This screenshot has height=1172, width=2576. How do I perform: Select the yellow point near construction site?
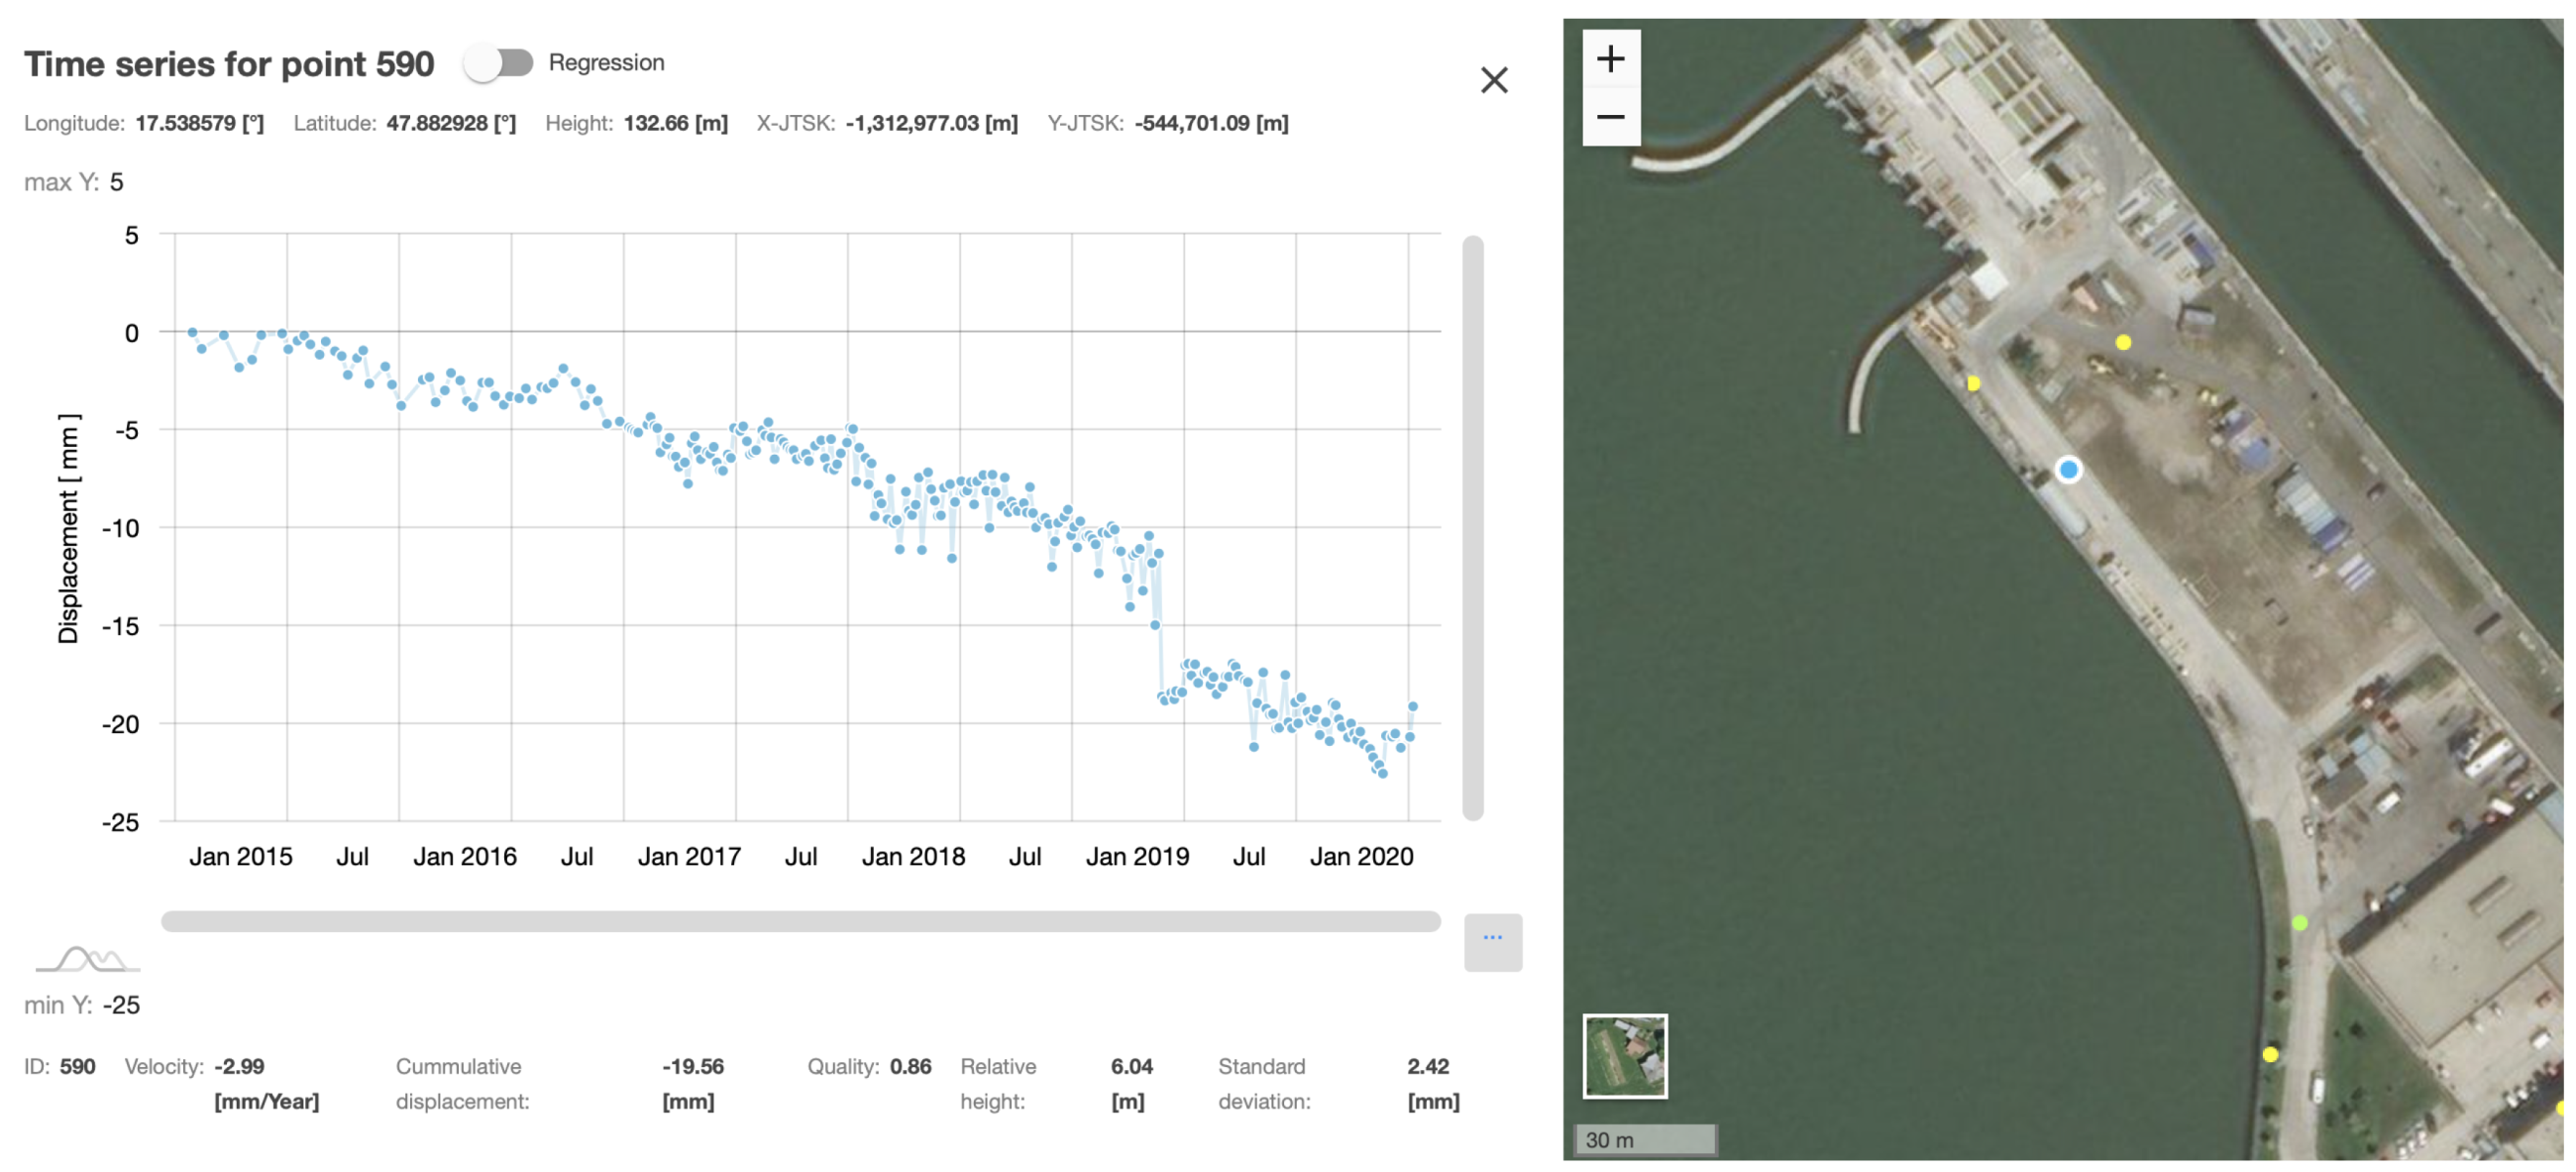(x=2123, y=342)
